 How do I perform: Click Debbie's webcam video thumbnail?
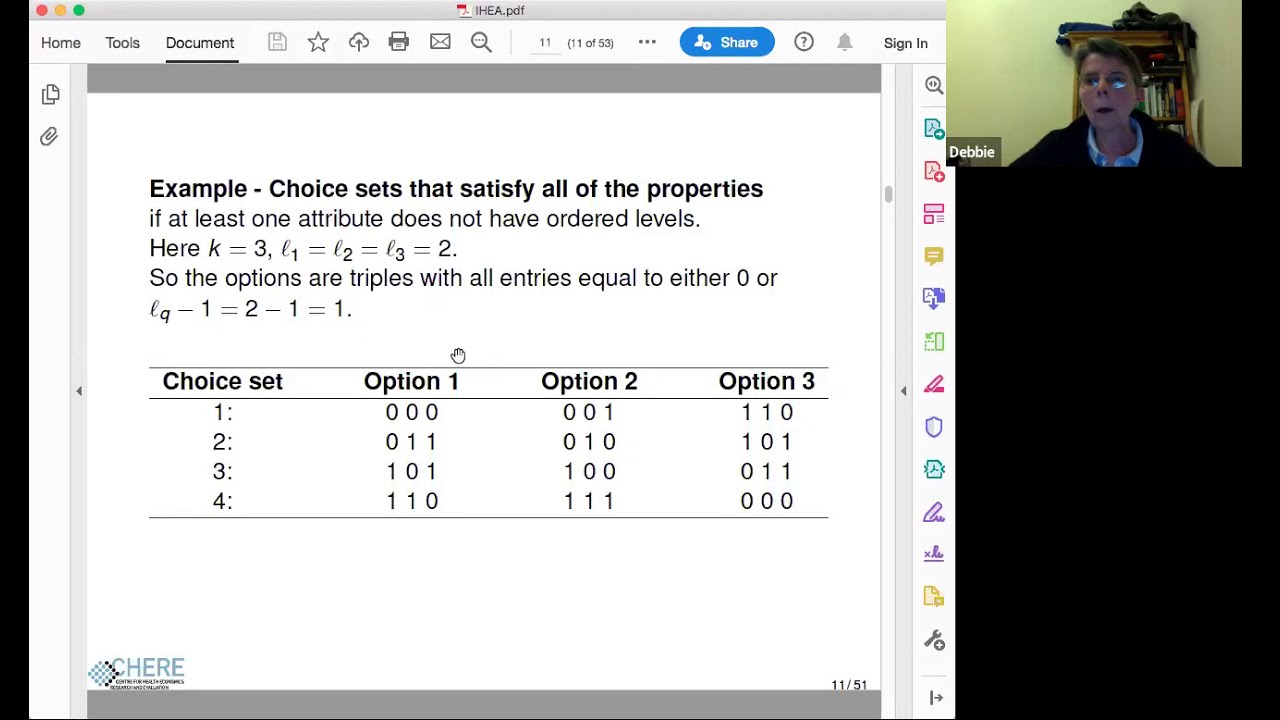click(1094, 83)
